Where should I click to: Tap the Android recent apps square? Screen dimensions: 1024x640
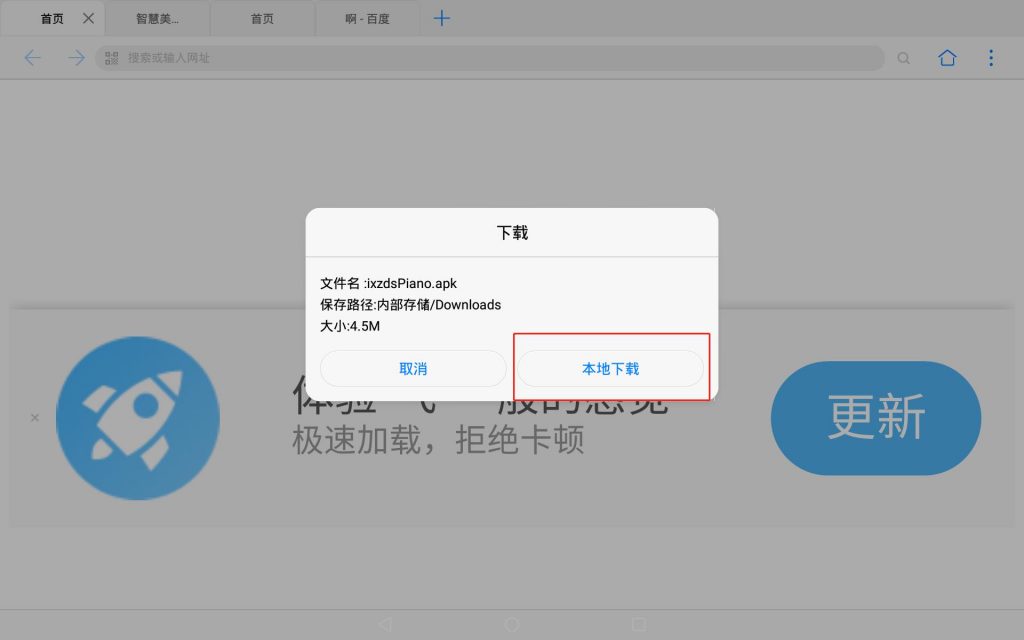(x=639, y=624)
